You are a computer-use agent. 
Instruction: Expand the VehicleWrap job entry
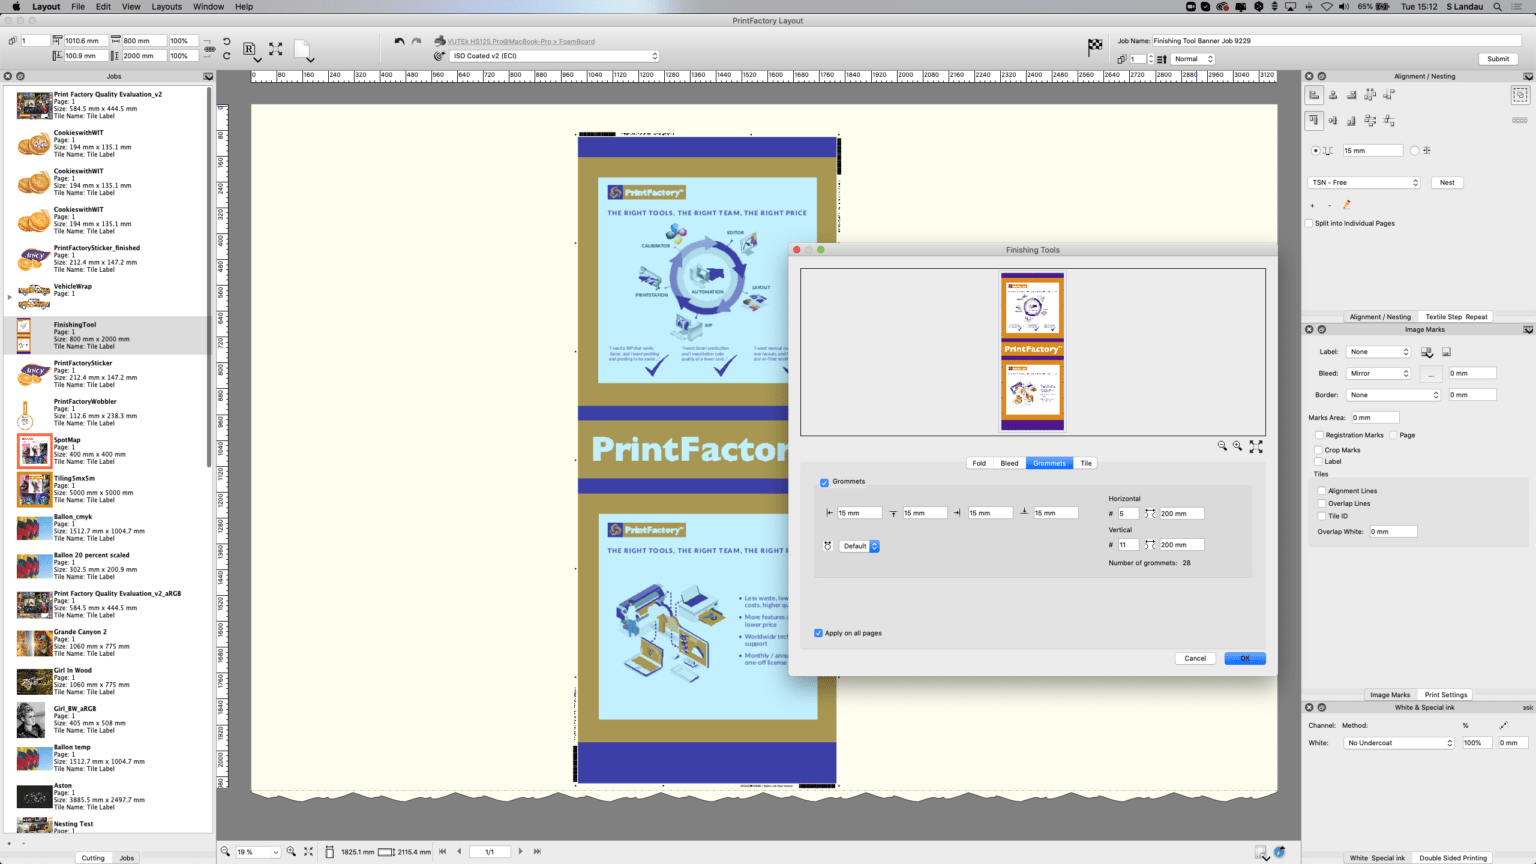pyautogui.click(x=10, y=297)
